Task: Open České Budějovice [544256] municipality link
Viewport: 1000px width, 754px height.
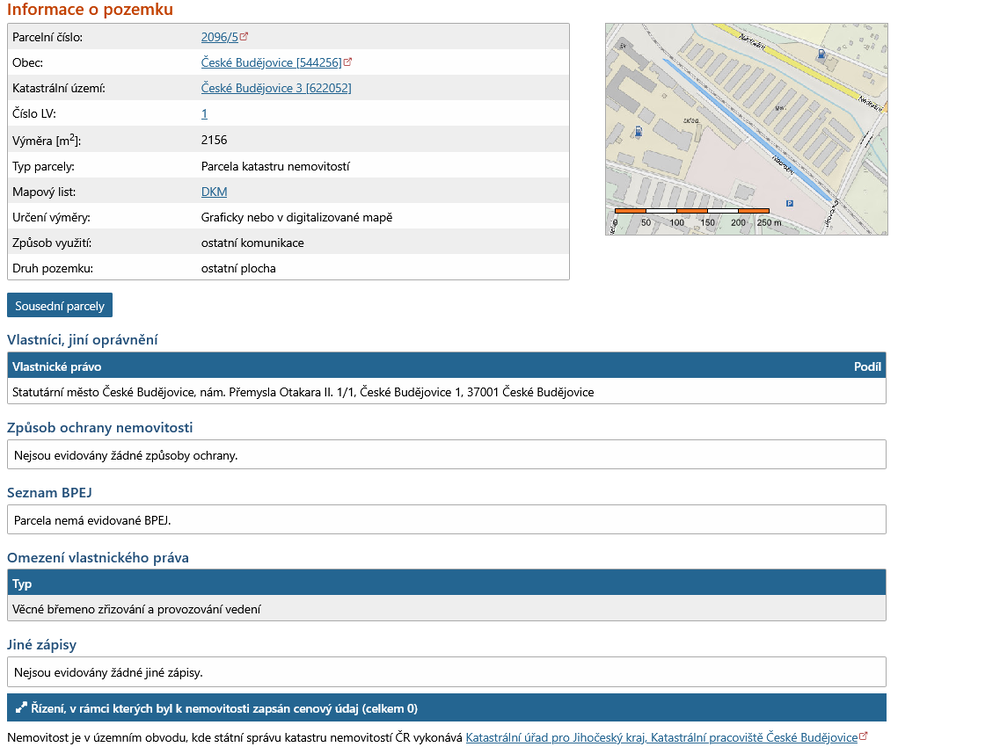Action: (271, 63)
